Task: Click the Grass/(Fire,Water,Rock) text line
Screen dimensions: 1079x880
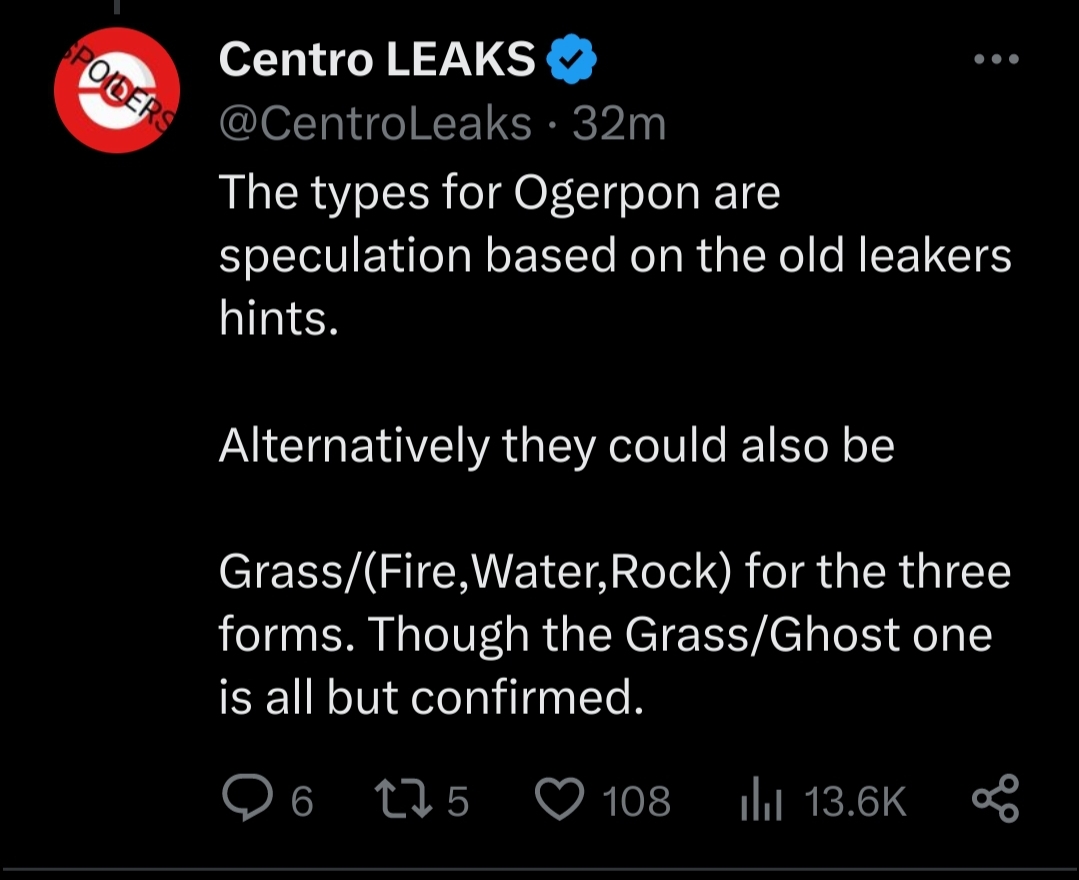Action: (614, 574)
